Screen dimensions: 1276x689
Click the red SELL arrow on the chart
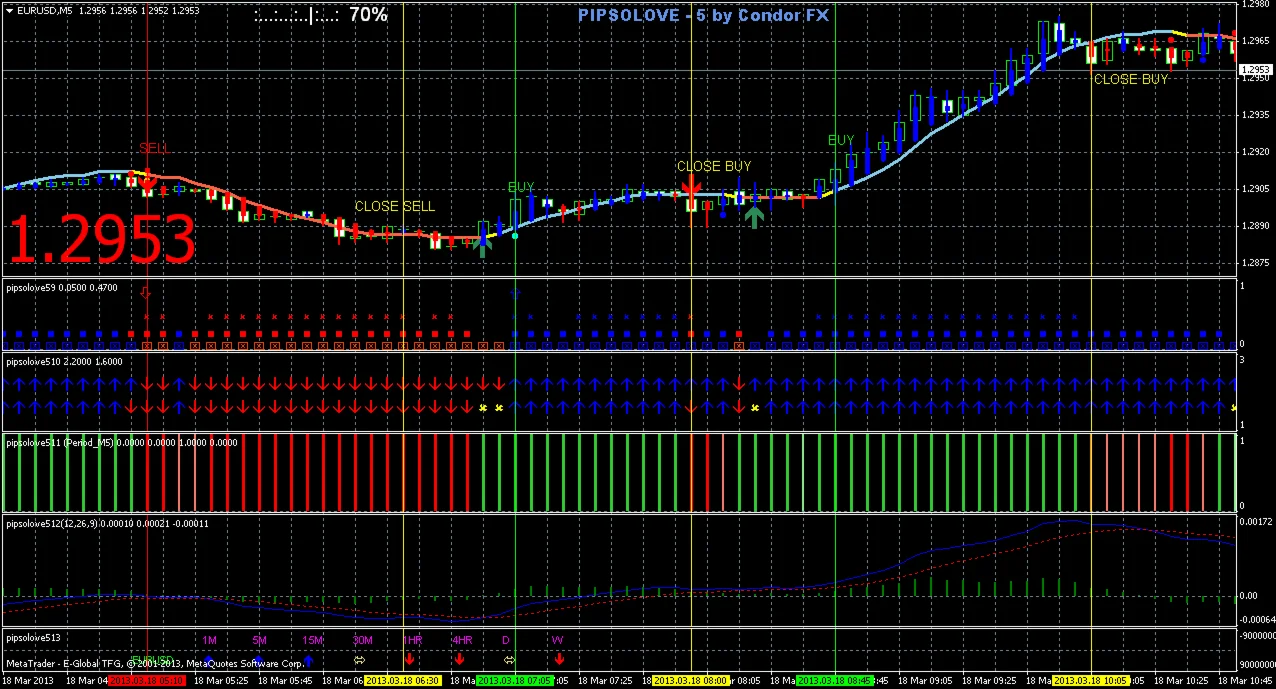point(147,183)
